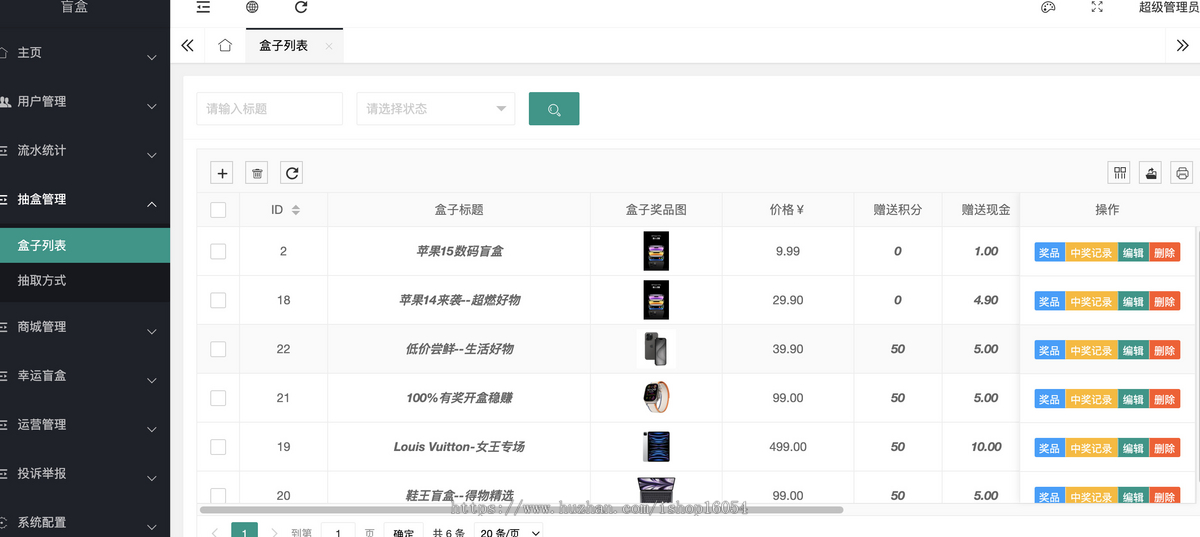Click 编辑 for Louis Vuitton row
The width and height of the screenshot is (1200, 537).
[1133, 449]
